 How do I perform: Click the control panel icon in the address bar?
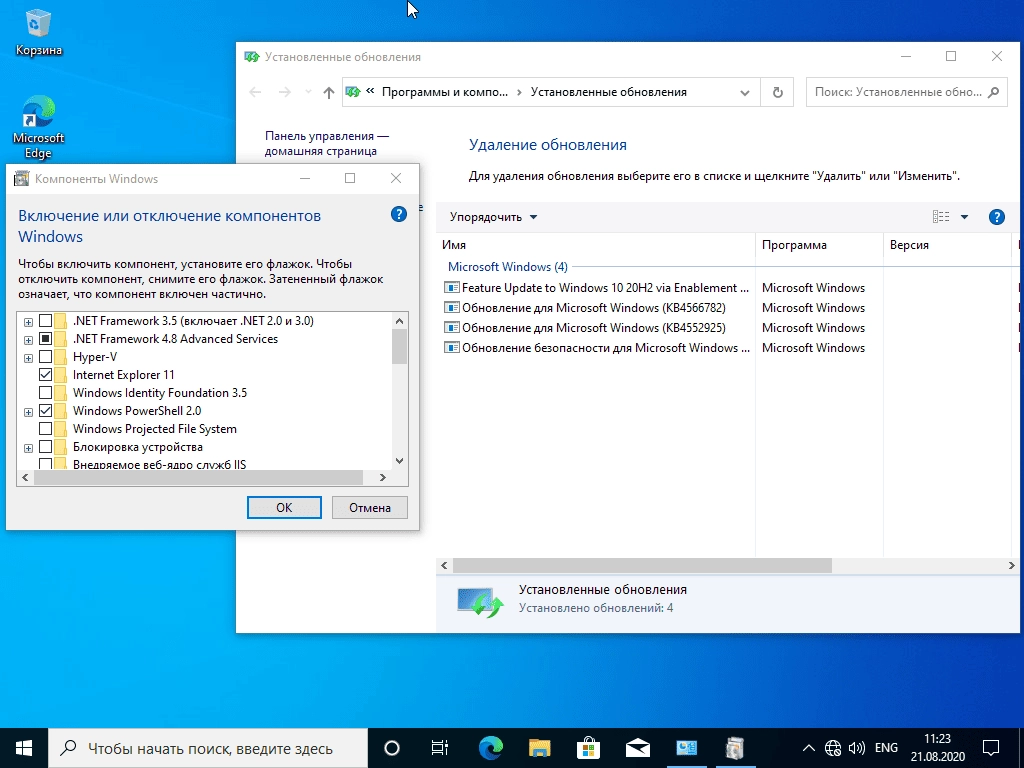pyautogui.click(x=353, y=92)
